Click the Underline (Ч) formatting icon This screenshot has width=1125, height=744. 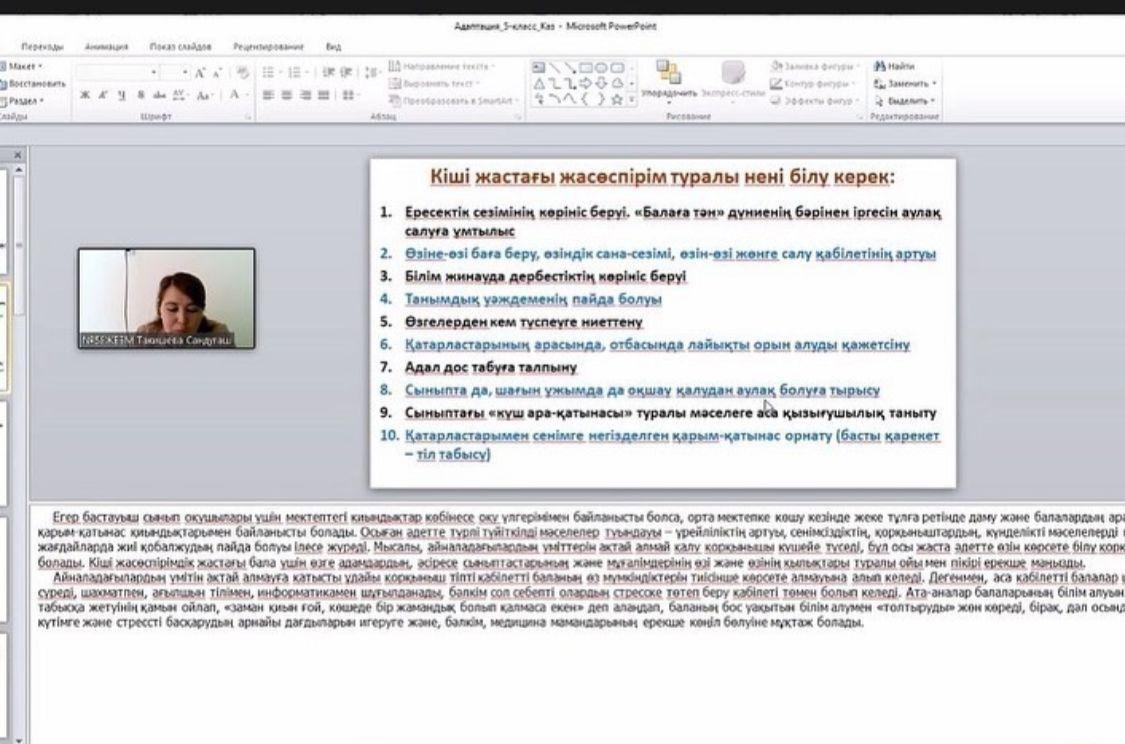(120, 95)
